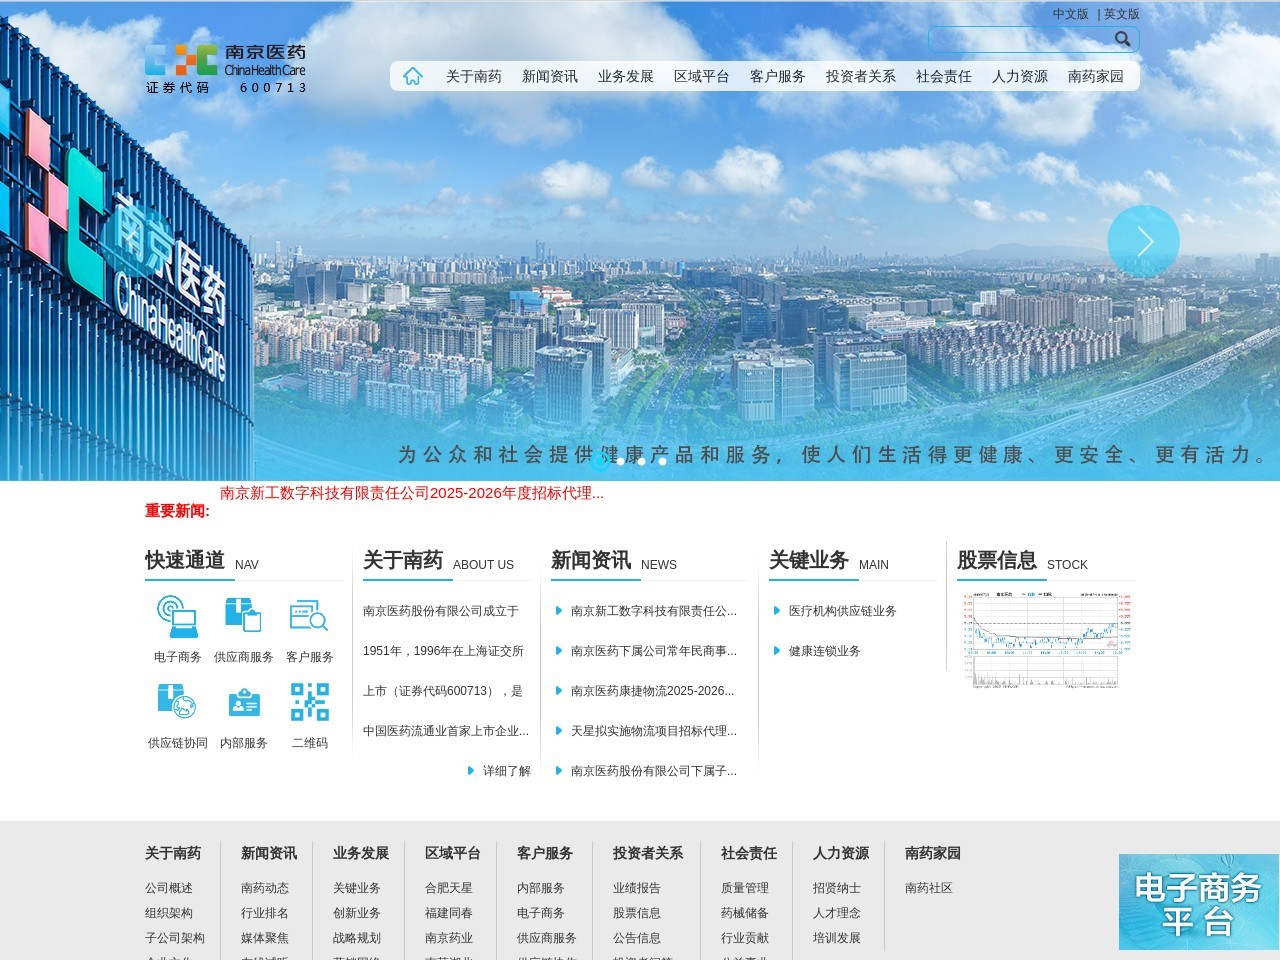The height and width of the screenshot is (960, 1280).
Task: Switch to the 英文版 language link
Action: pyautogui.click(x=1121, y=14)
